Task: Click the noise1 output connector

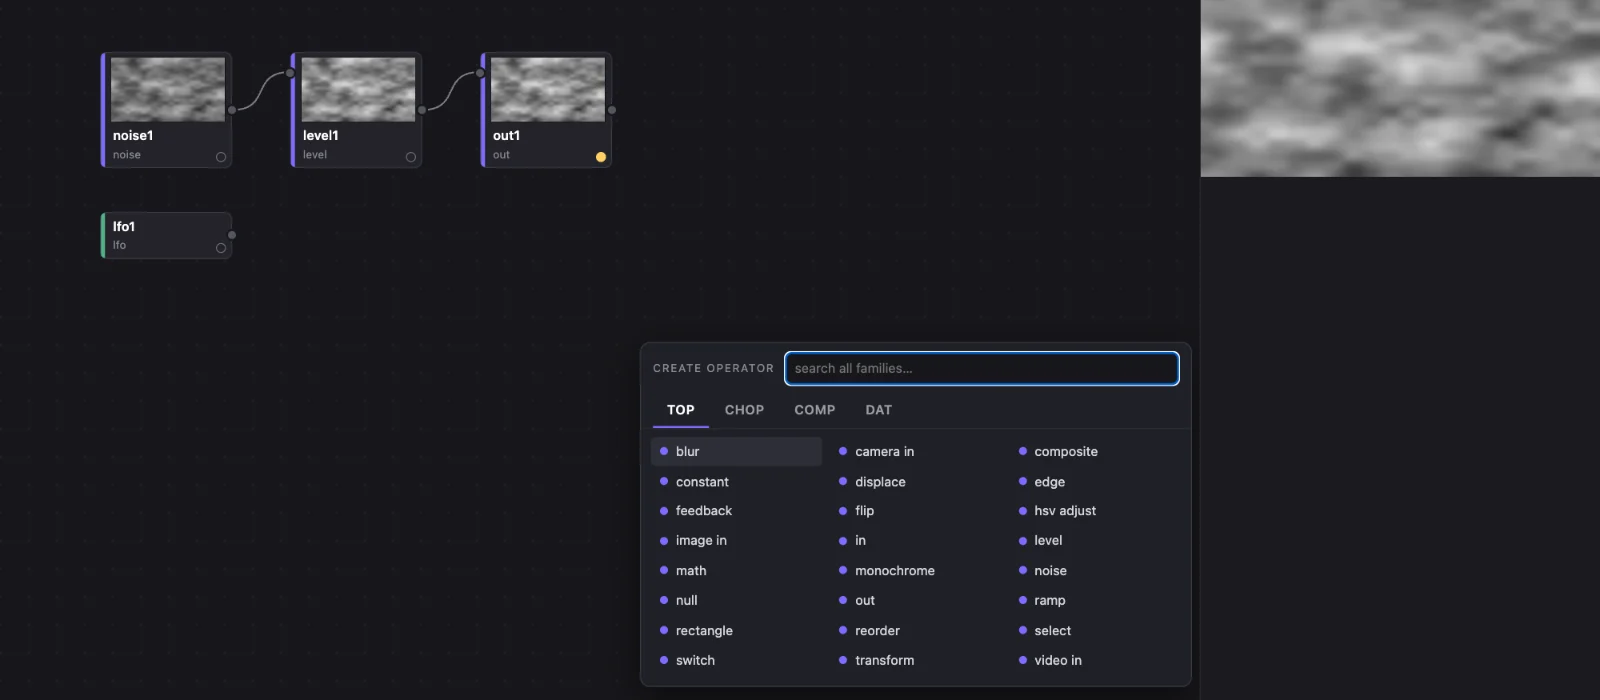Action: [x=232, y=110]
